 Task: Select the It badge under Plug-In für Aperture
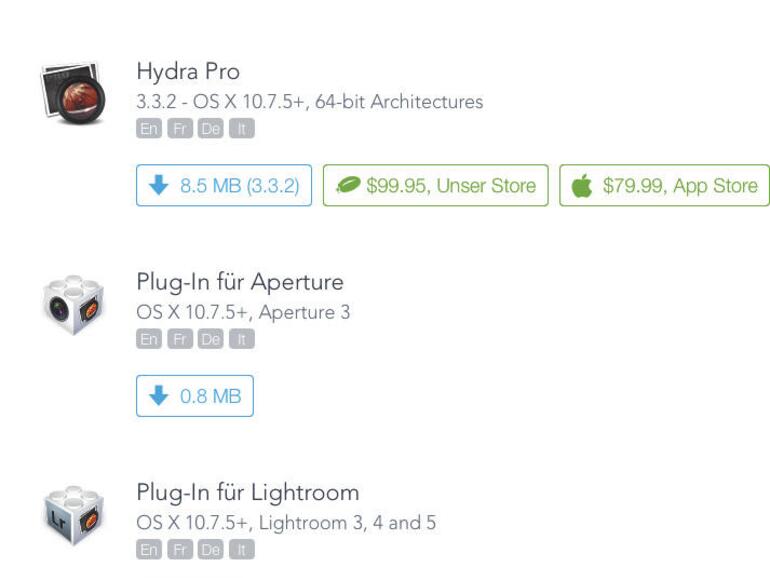tap(241, 339)
